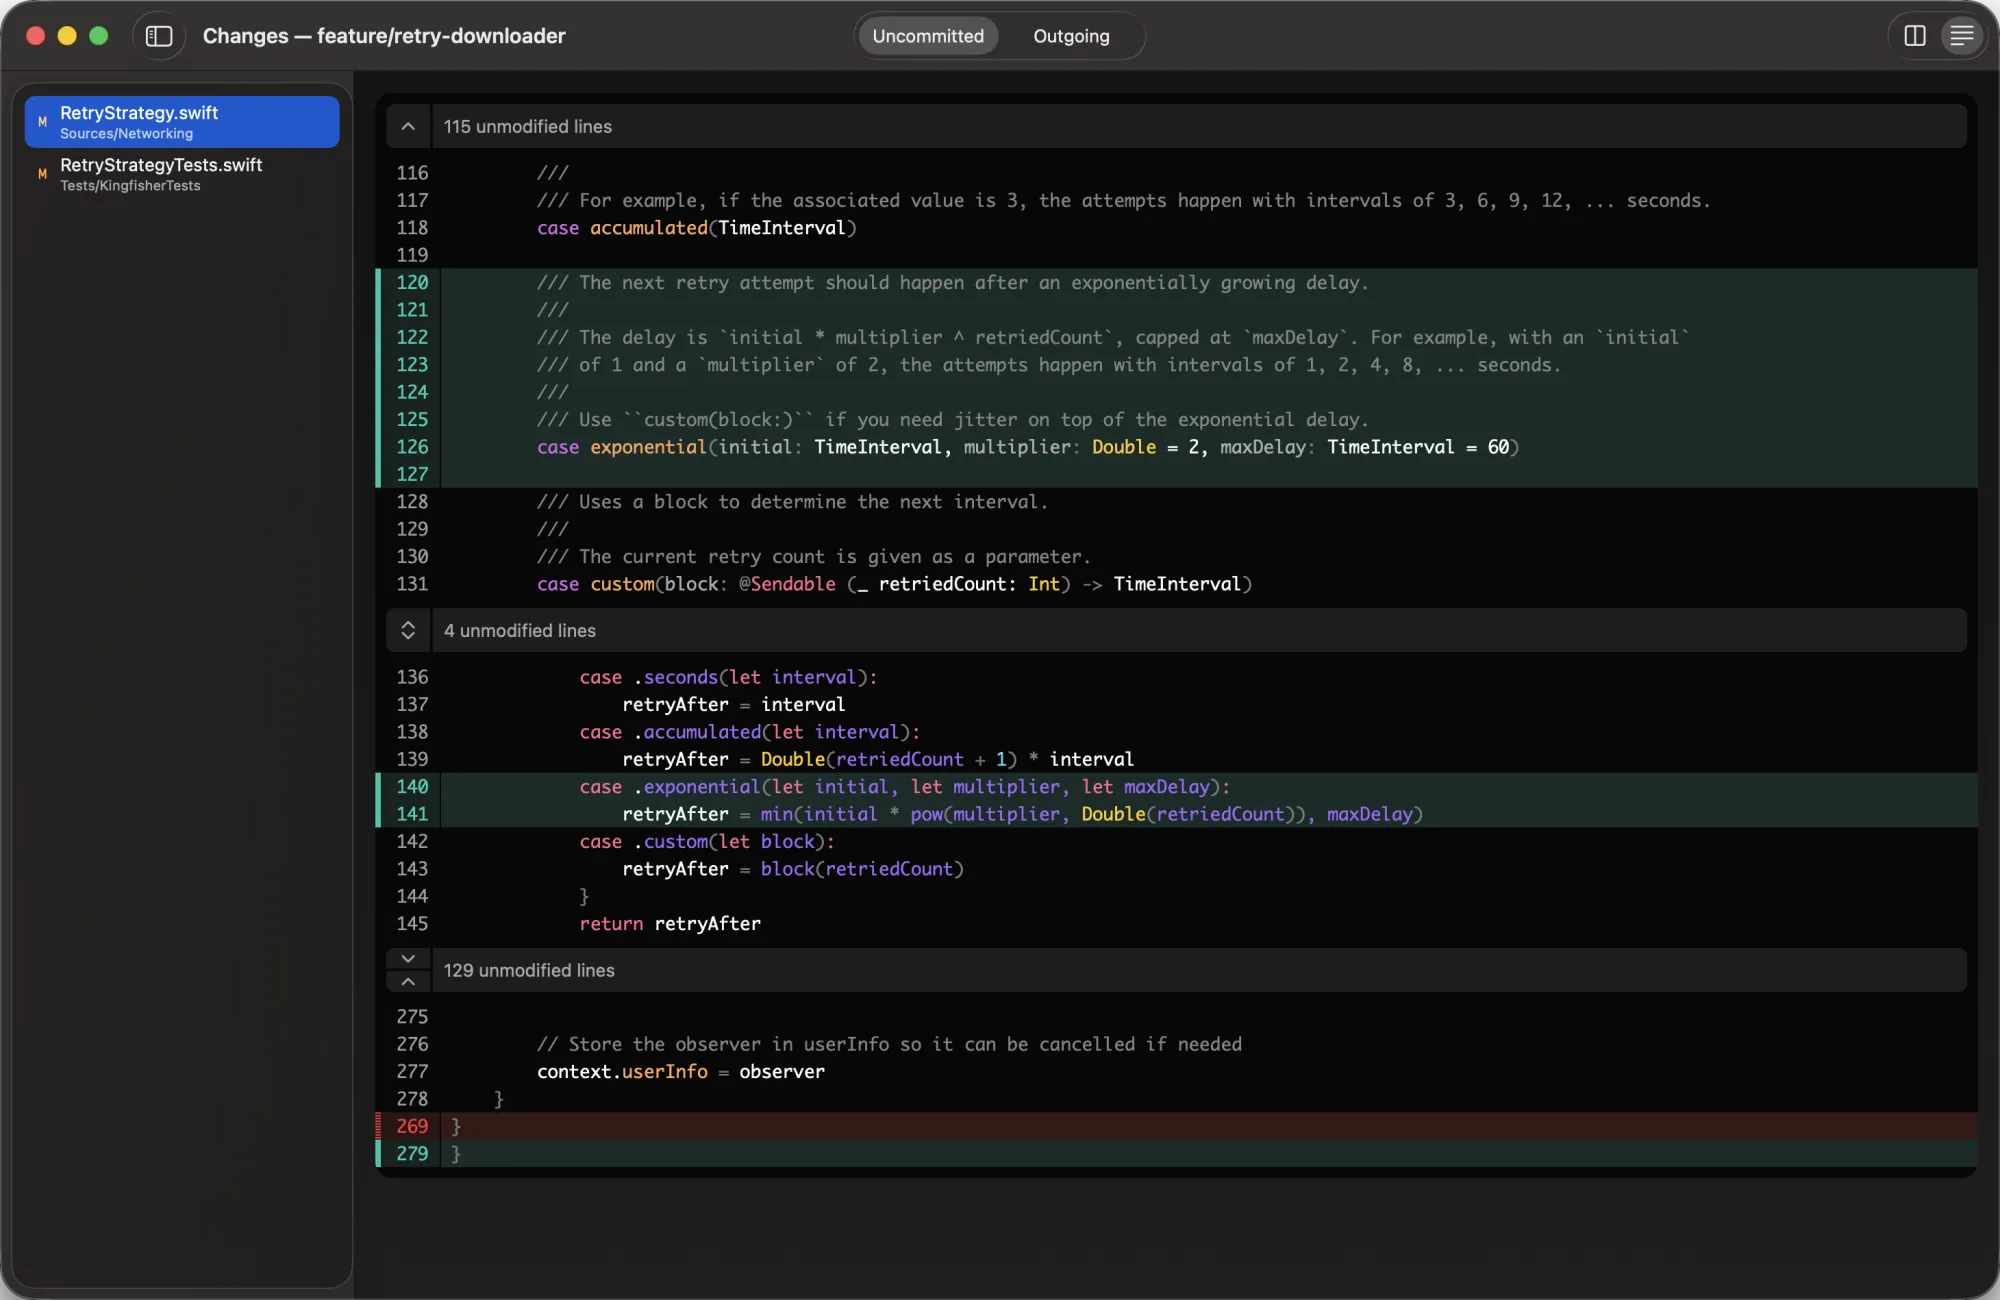The width and height of the screenshot is (2000, 1300).
Task: Open RetryStrategy.swift in file list
Action: click(182, 122)
